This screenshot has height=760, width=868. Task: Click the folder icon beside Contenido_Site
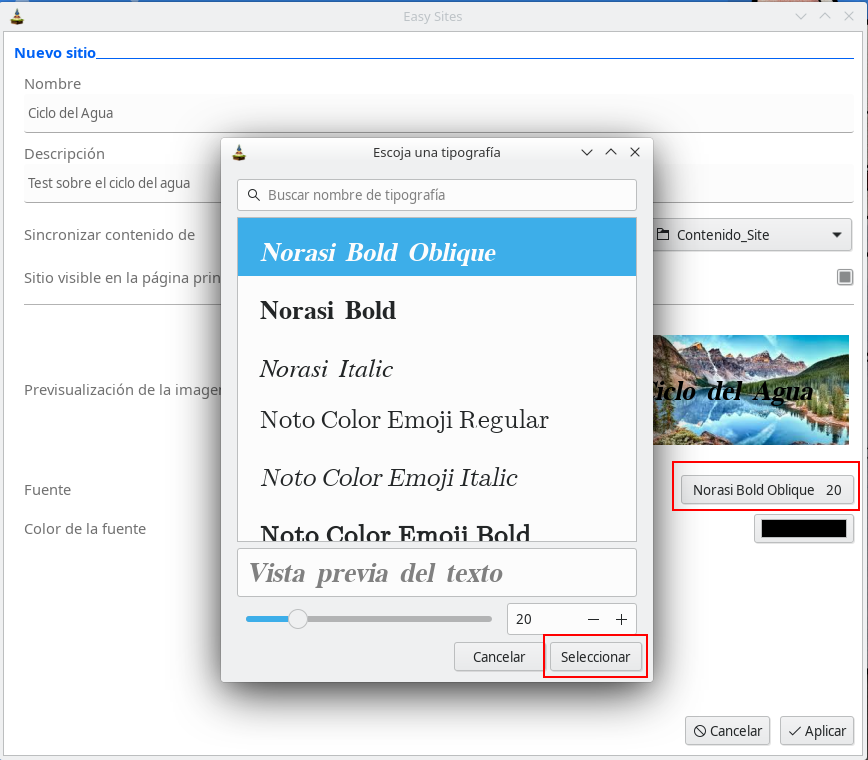pos(663,235)
